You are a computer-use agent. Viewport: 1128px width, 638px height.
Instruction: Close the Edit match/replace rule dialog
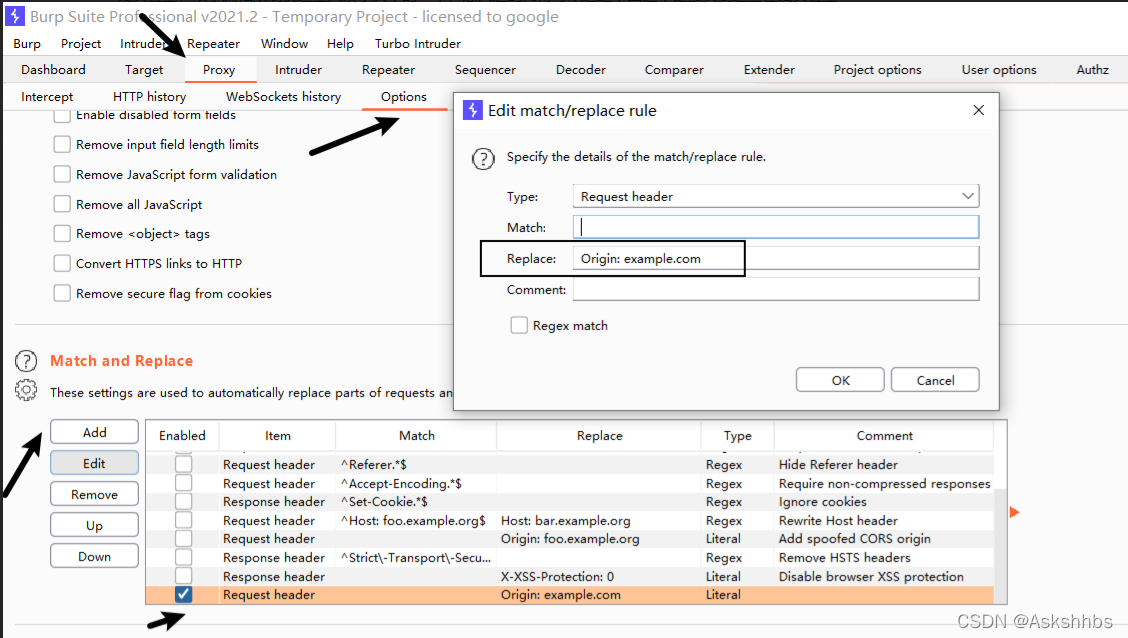pyautogui.click(x=978, y=110)
